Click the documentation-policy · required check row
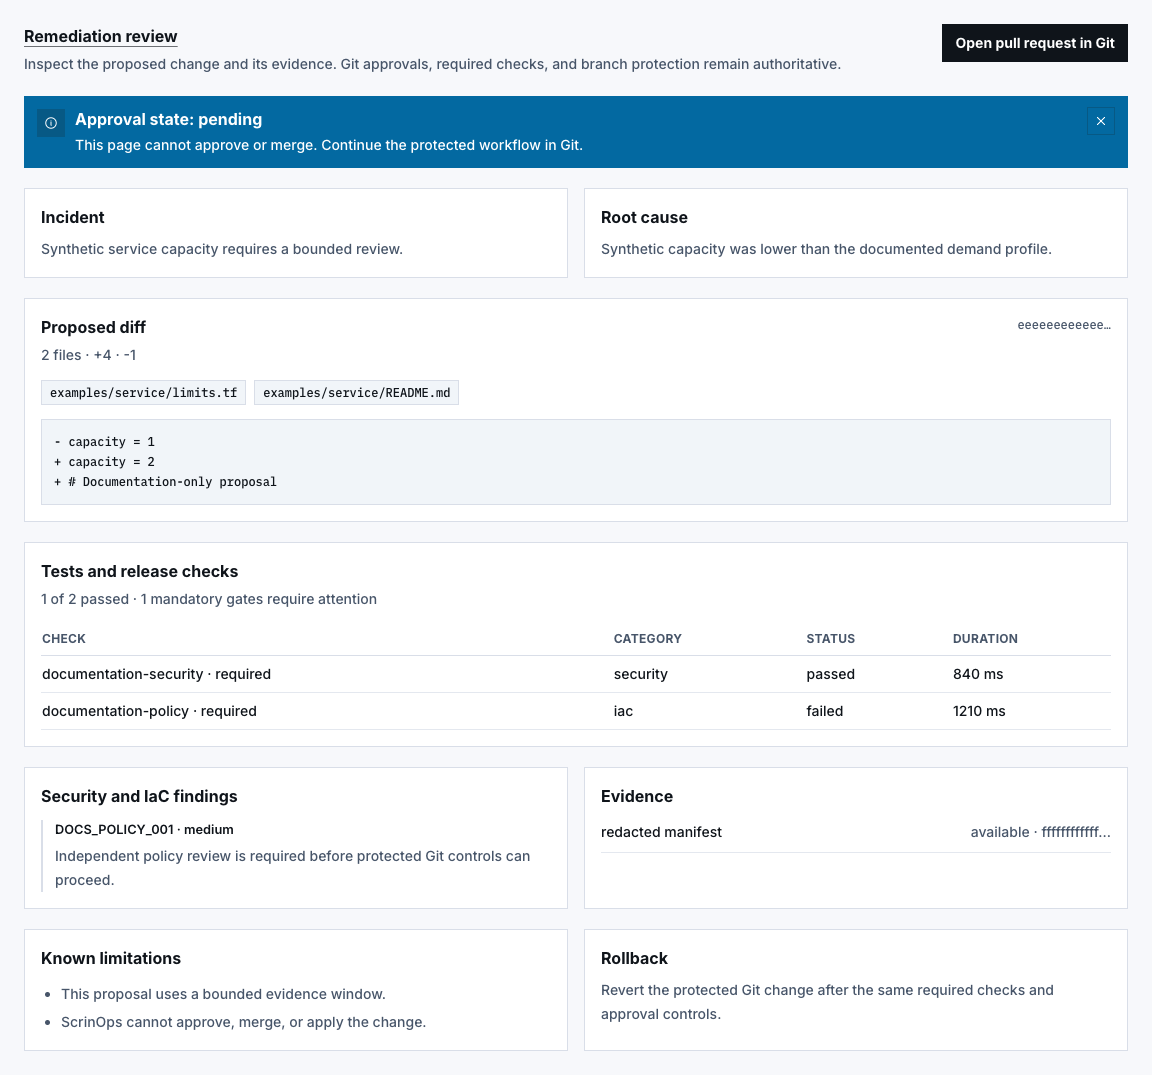1152x1075 pixels. coord(576,711)
